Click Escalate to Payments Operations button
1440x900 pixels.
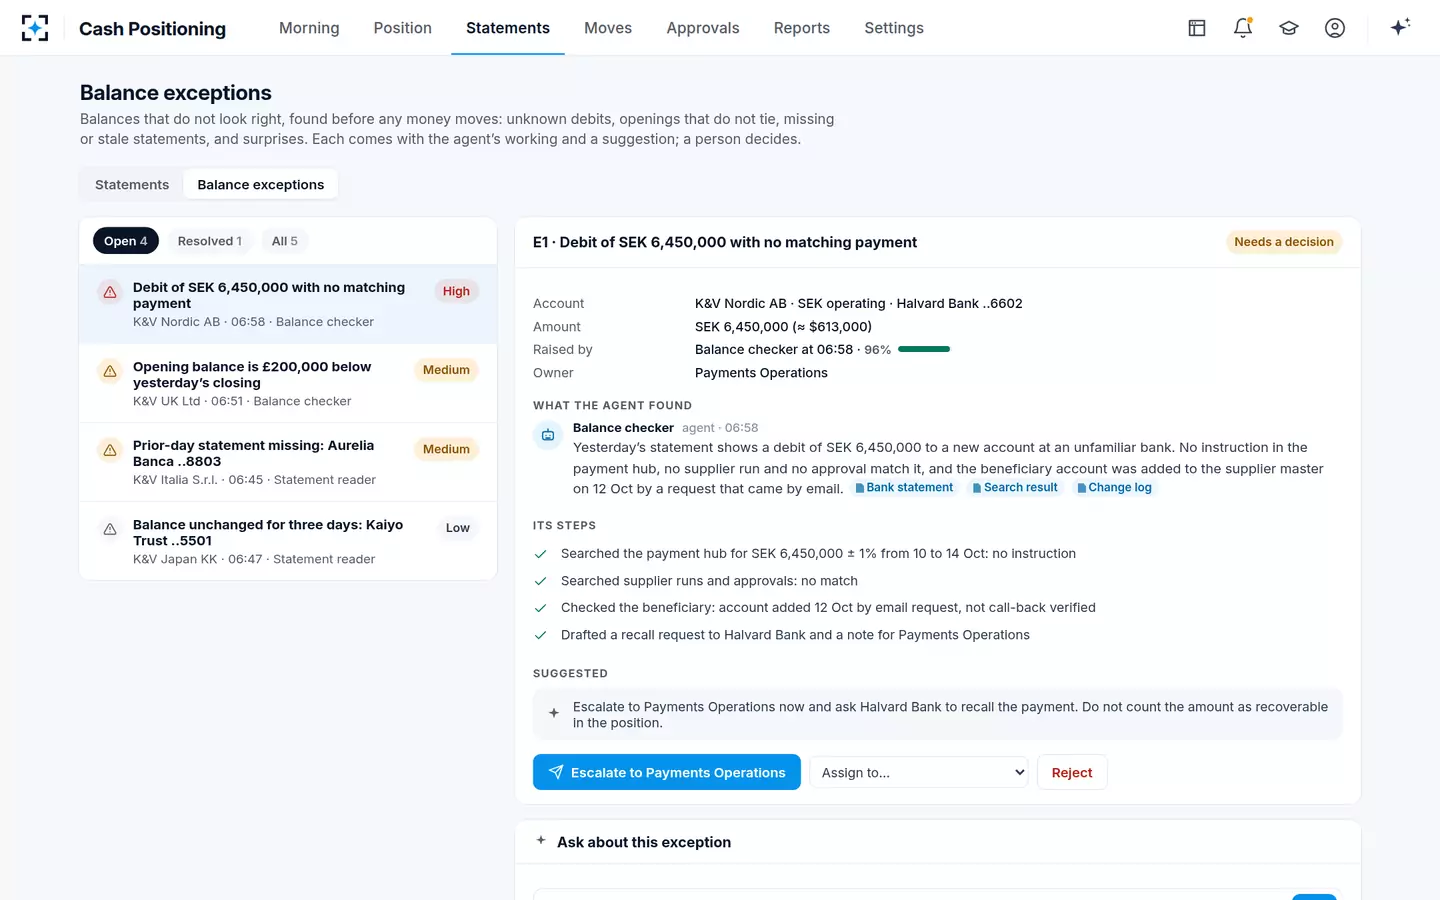point(667,772)
